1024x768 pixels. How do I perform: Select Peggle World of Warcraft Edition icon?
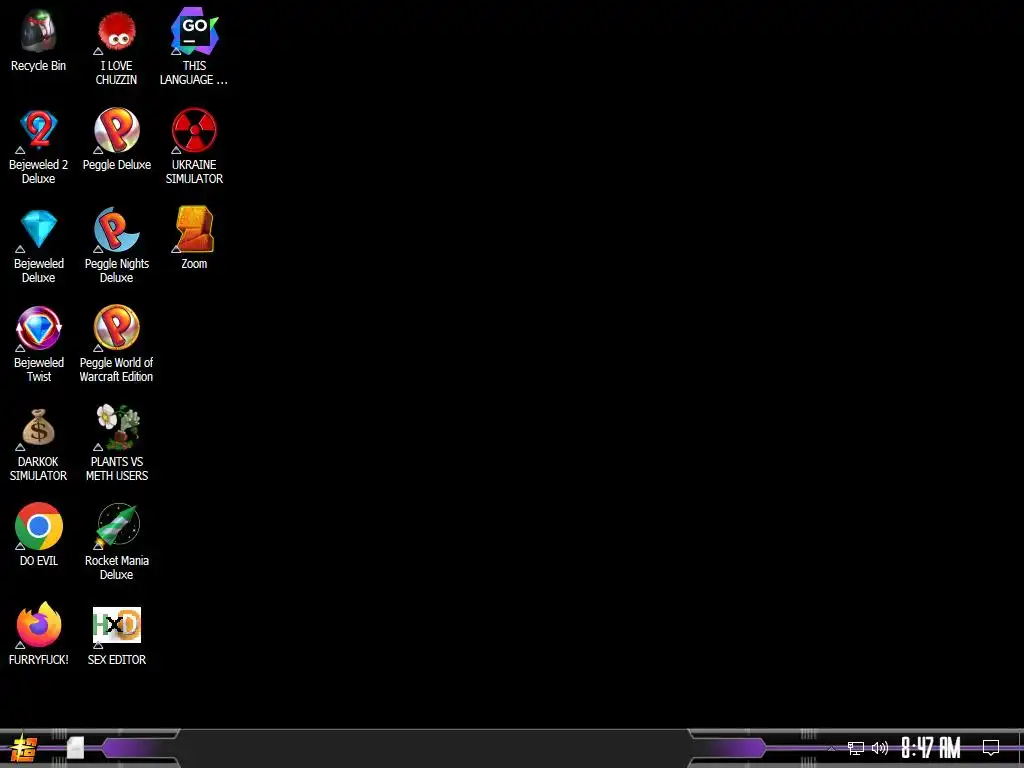(117, 327)
